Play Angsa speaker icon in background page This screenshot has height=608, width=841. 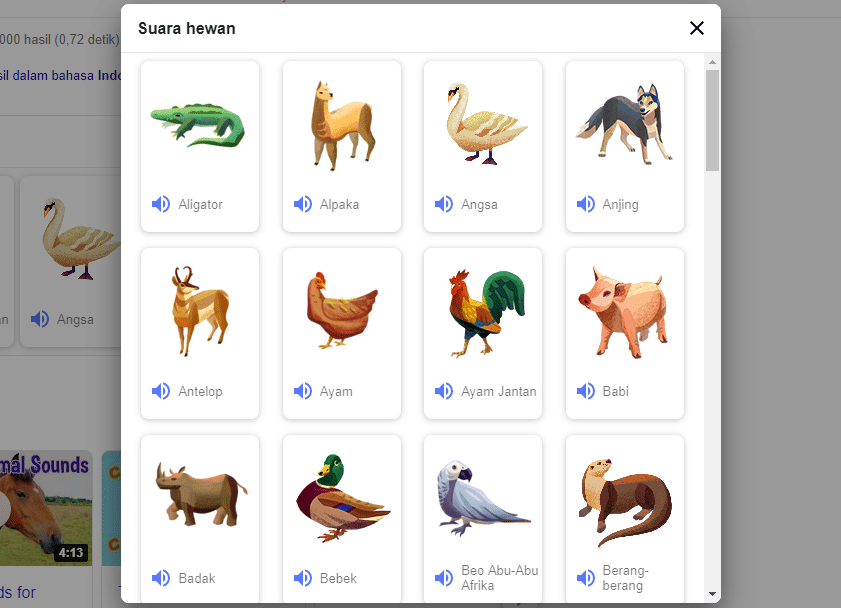[x=40, y=319]
